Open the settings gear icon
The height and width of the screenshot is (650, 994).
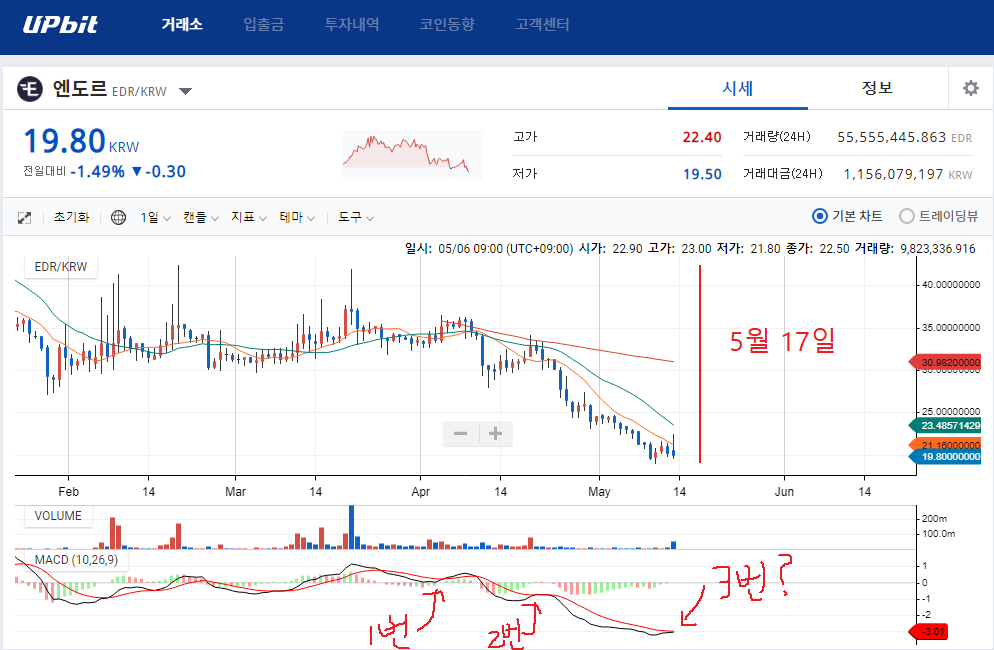coord(971,88)
